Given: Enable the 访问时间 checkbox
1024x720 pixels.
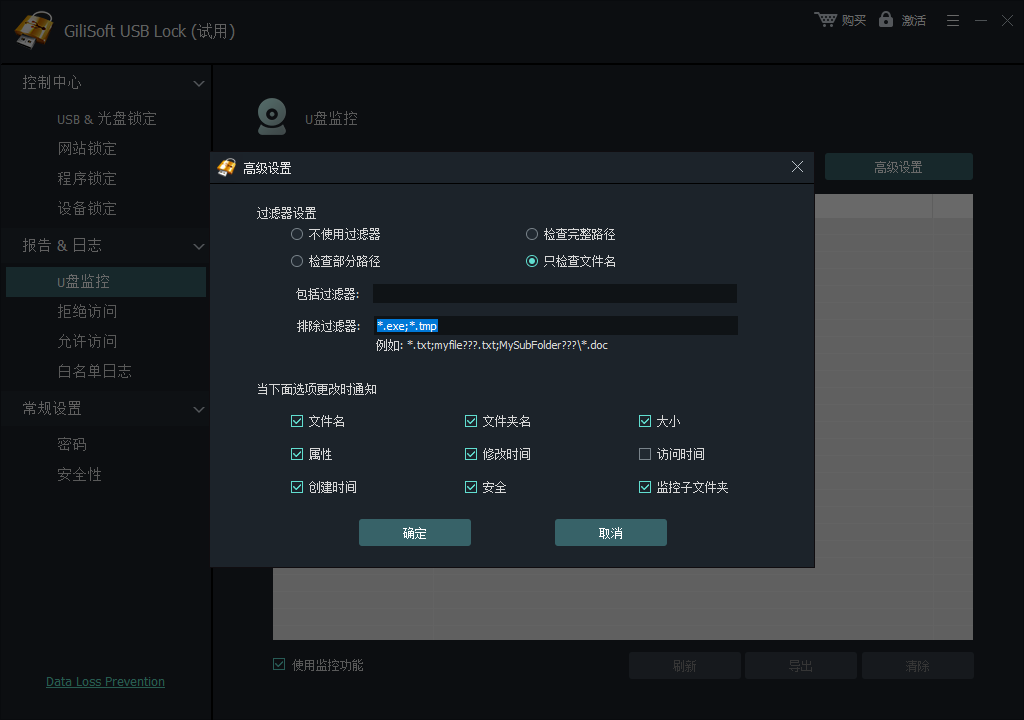Looking at the screenshot, I should coord(645,454).
